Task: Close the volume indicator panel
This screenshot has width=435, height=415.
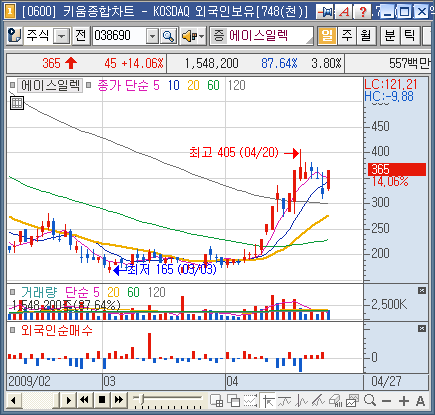Action: click(x=422, y=291)
